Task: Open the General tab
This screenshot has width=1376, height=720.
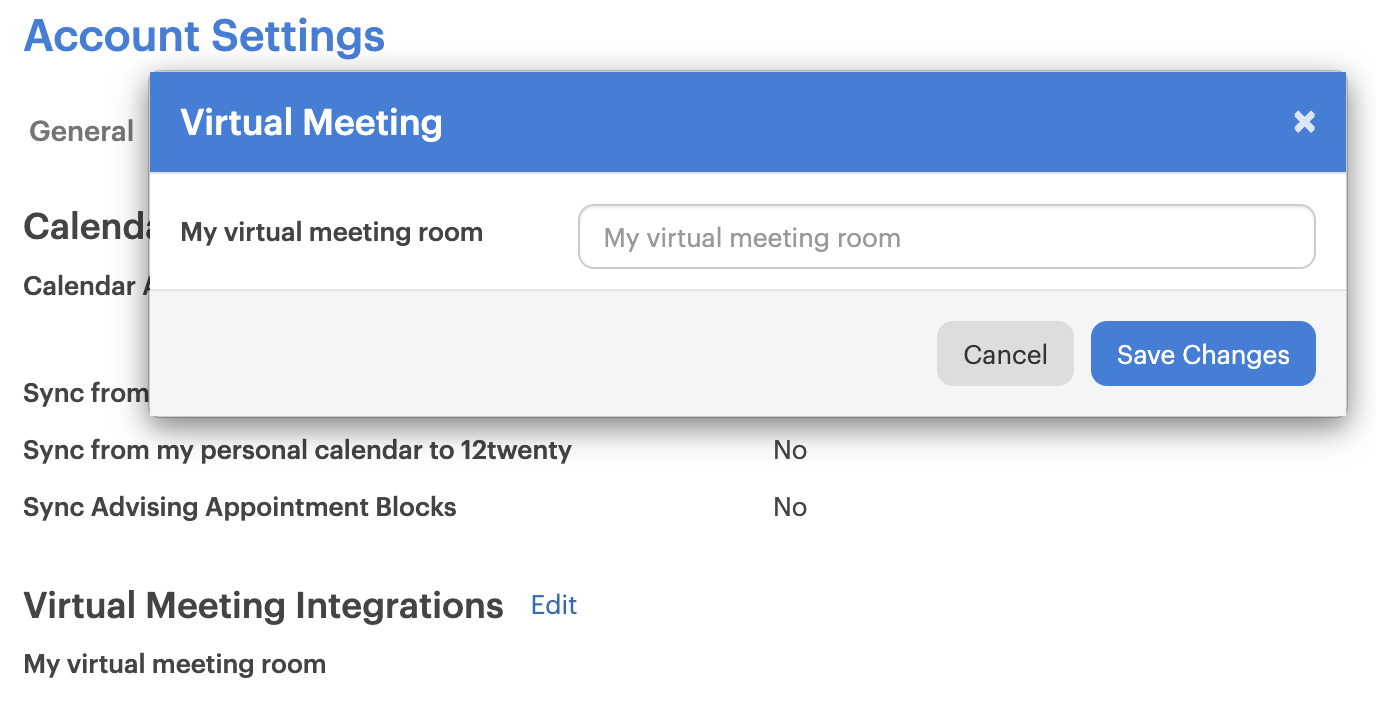Action: coord(82,132)
